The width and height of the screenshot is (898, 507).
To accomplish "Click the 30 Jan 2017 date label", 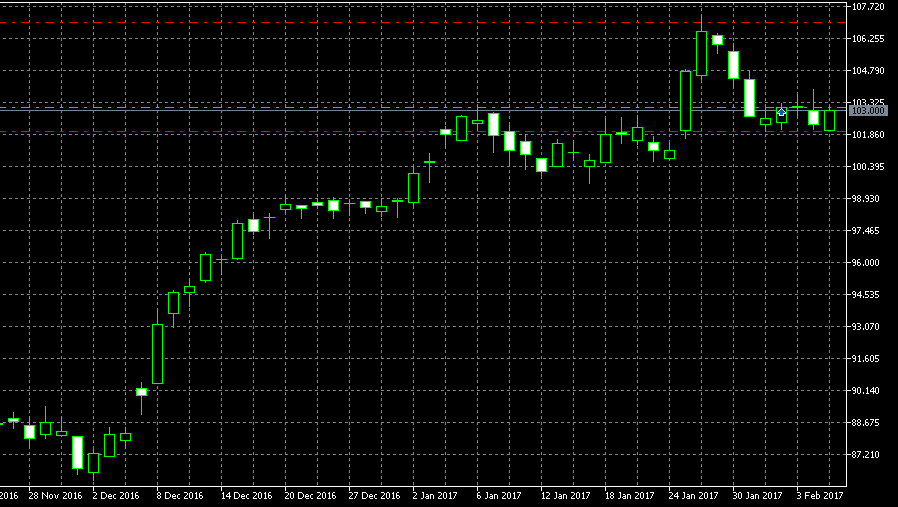I will [758, 496].
